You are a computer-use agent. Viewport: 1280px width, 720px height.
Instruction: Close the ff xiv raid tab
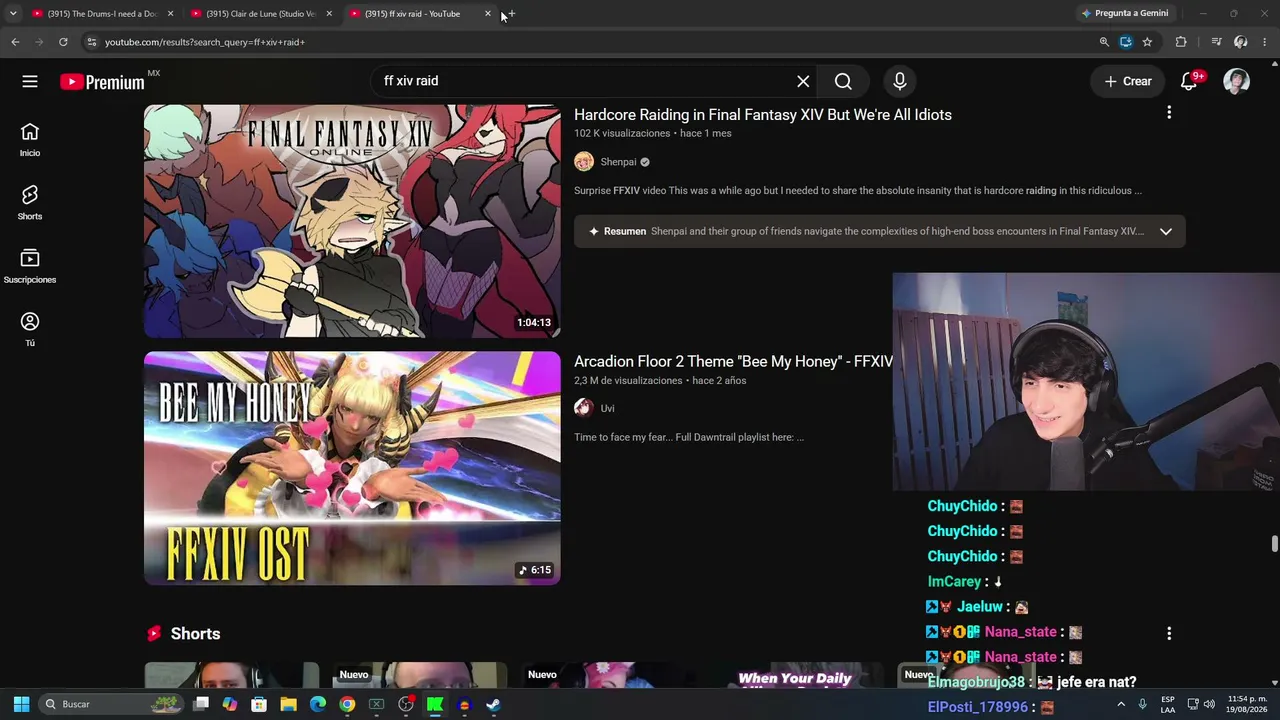(x=488, y=14)
